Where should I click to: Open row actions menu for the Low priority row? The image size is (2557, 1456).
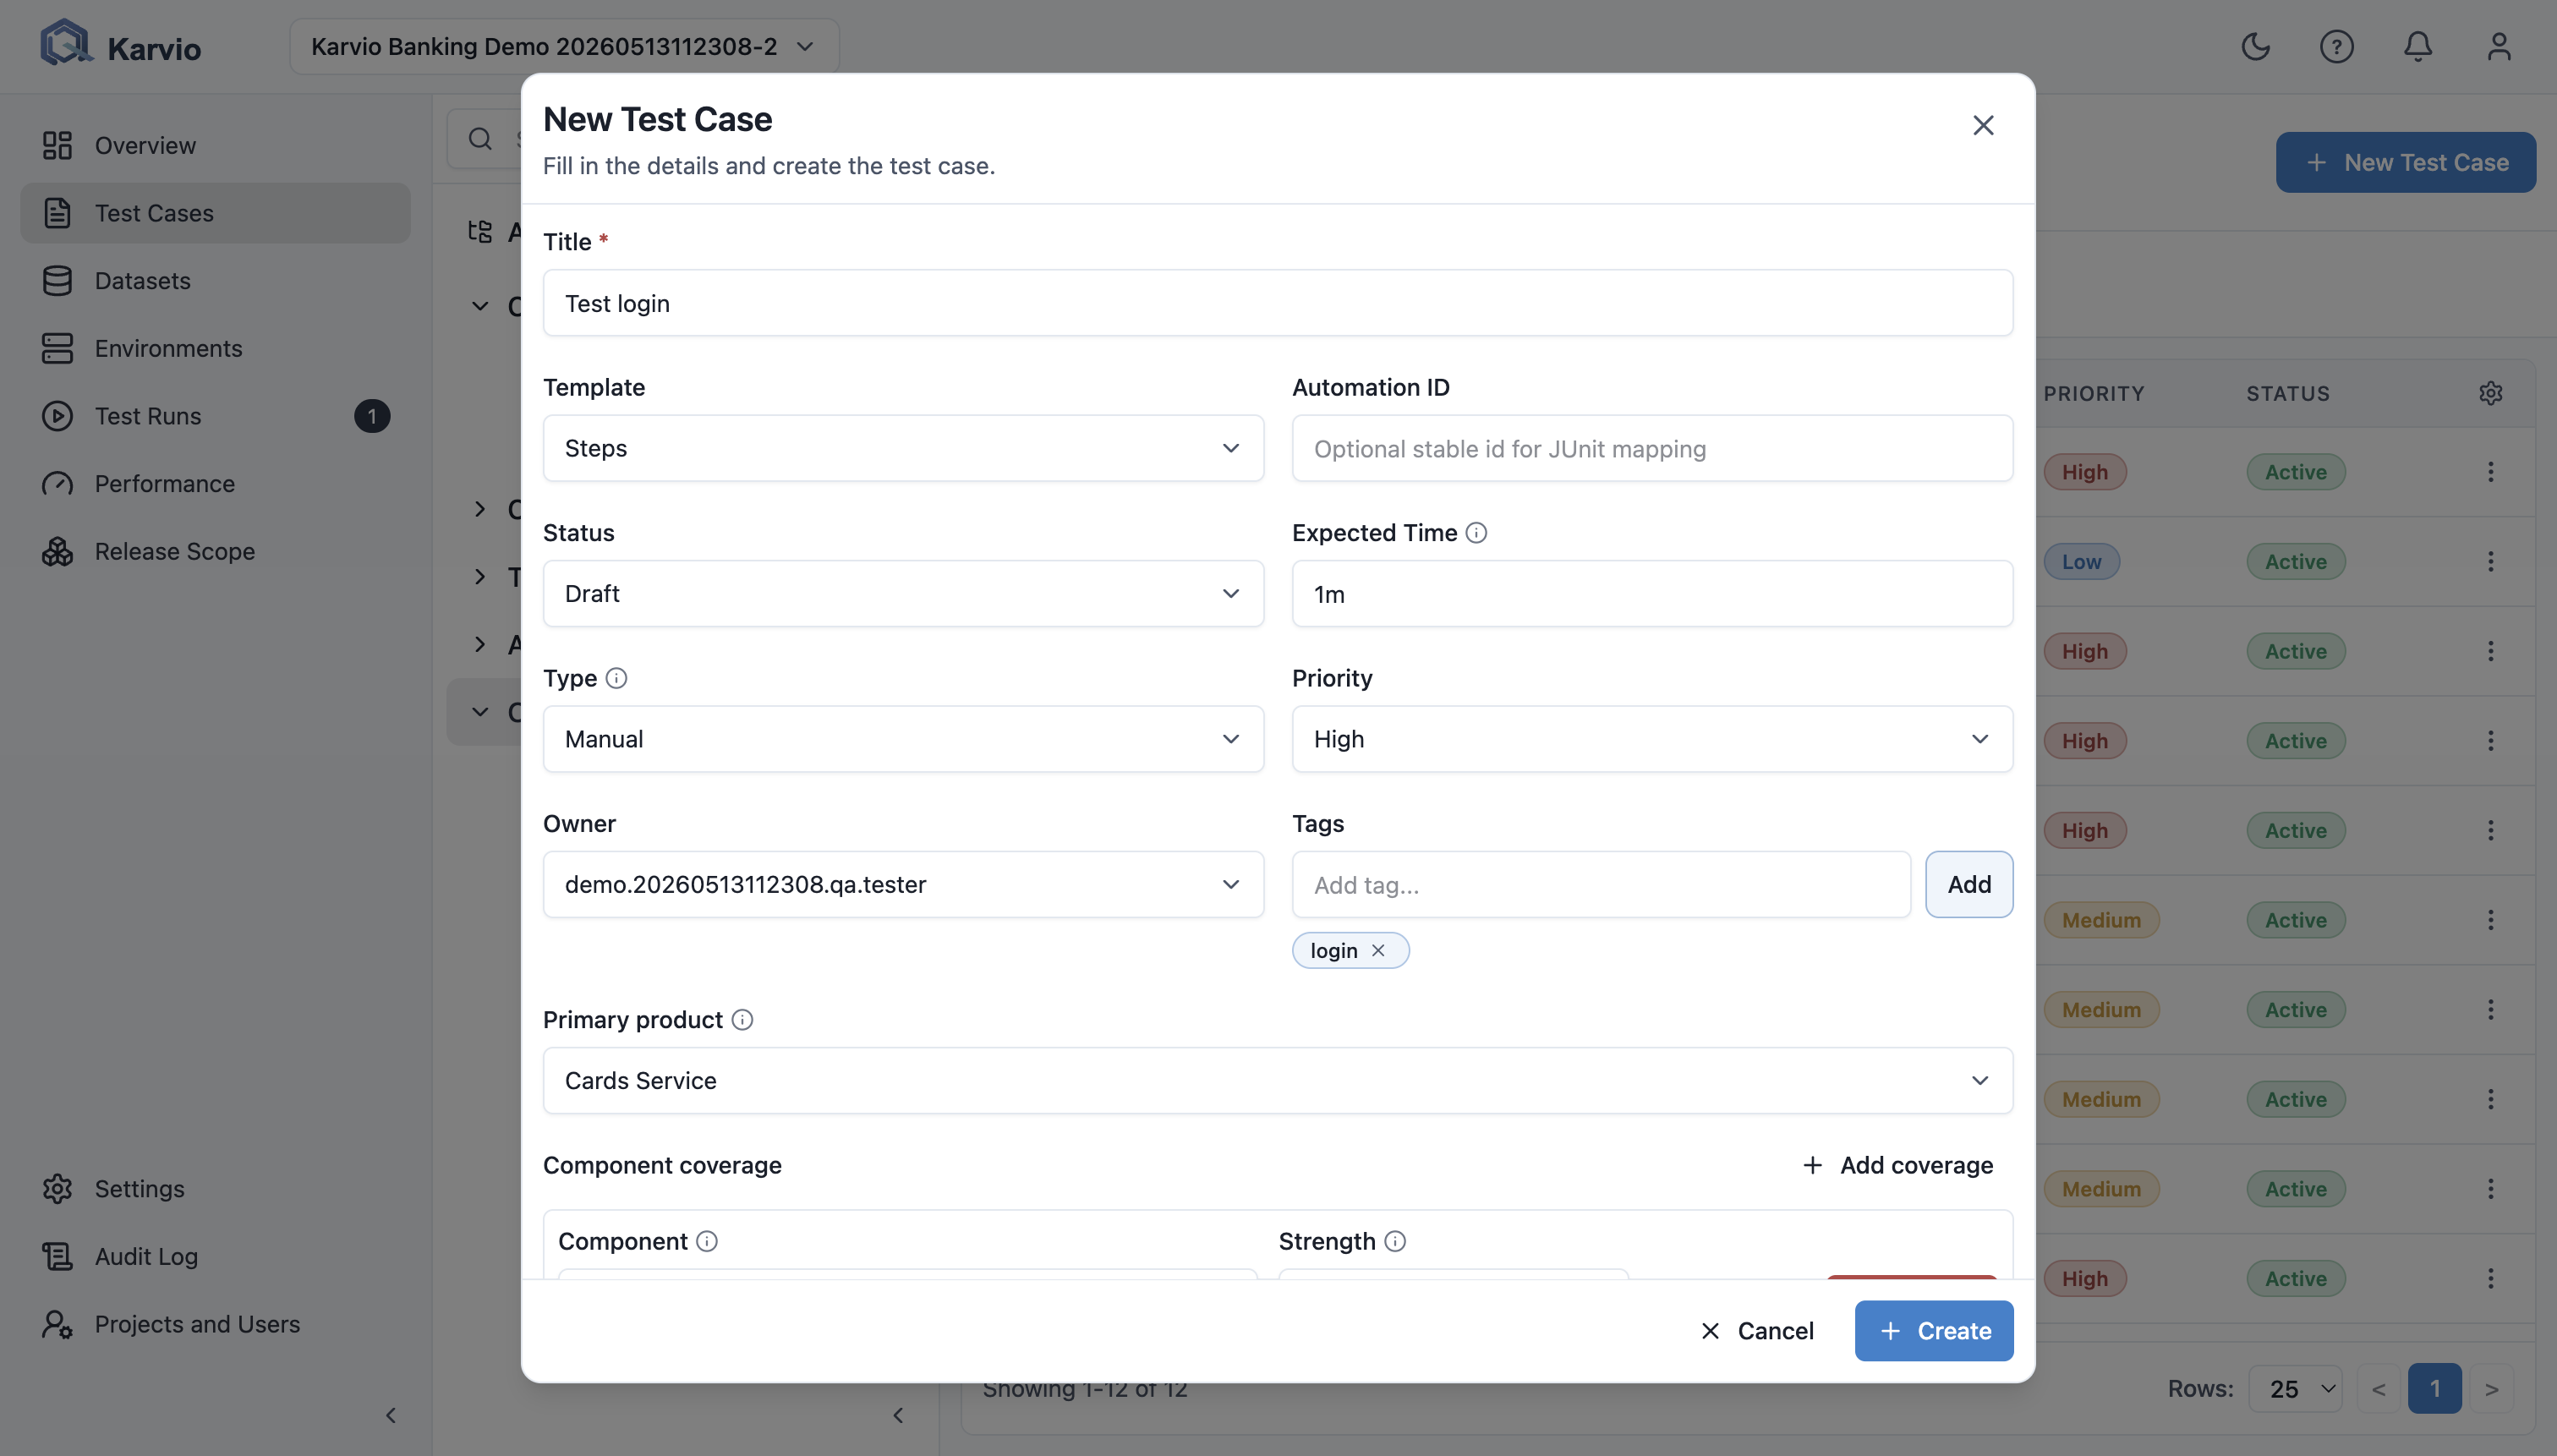[2490, 562]
